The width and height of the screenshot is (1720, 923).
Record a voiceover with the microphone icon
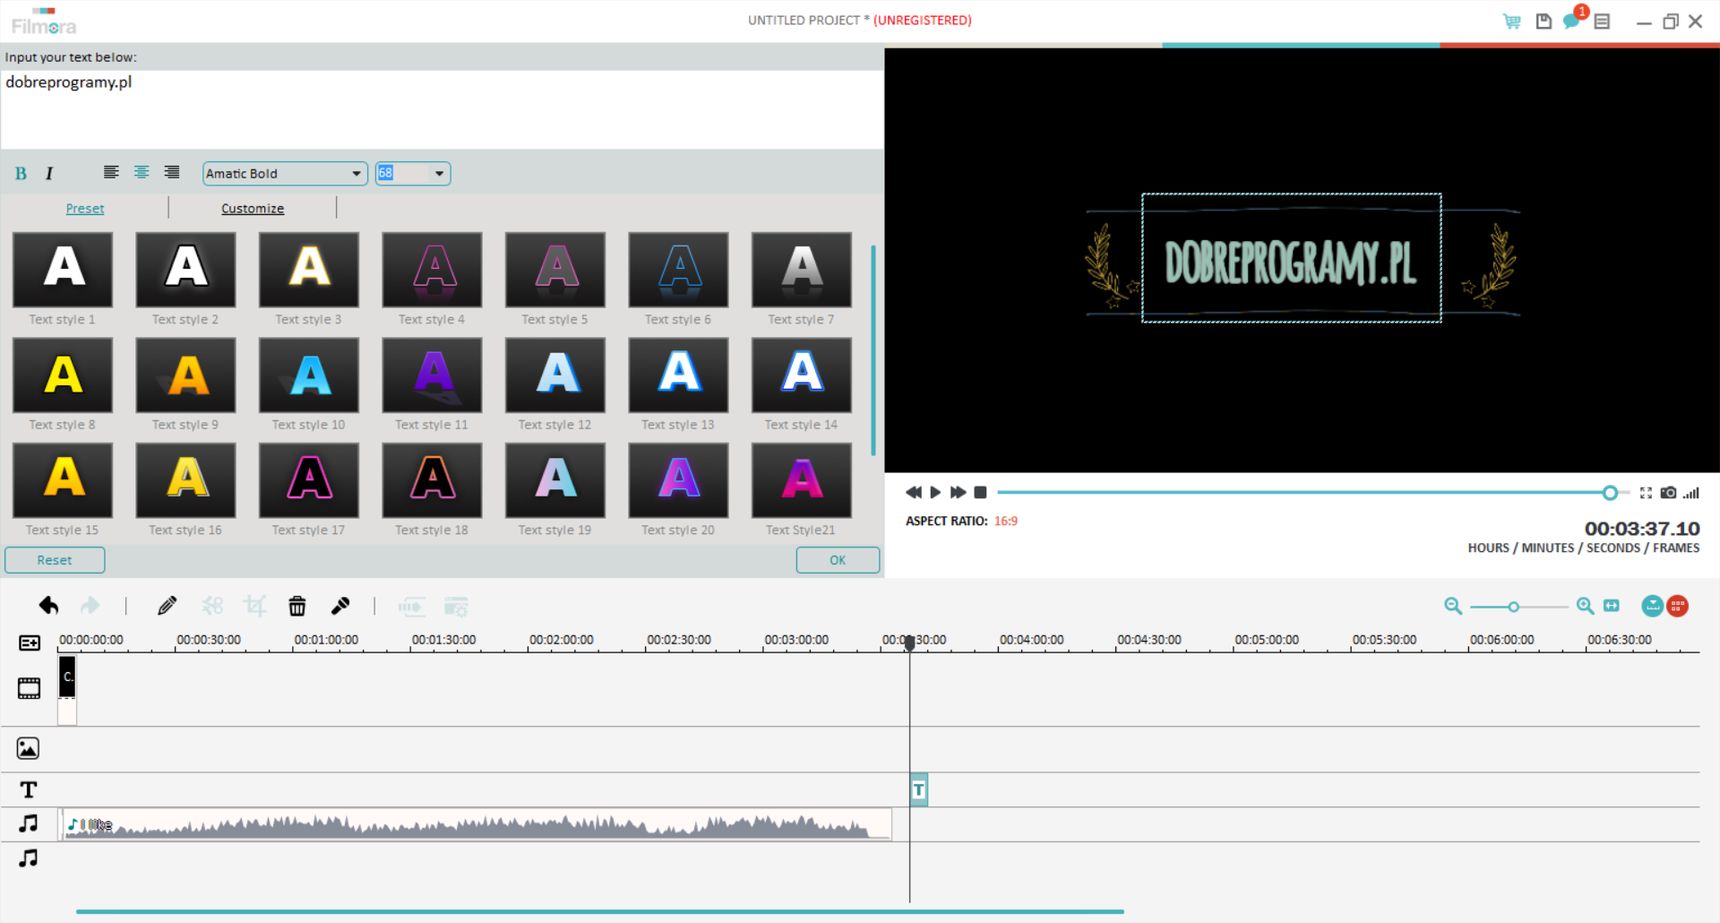pyautogui.click(x=340, y=605)
